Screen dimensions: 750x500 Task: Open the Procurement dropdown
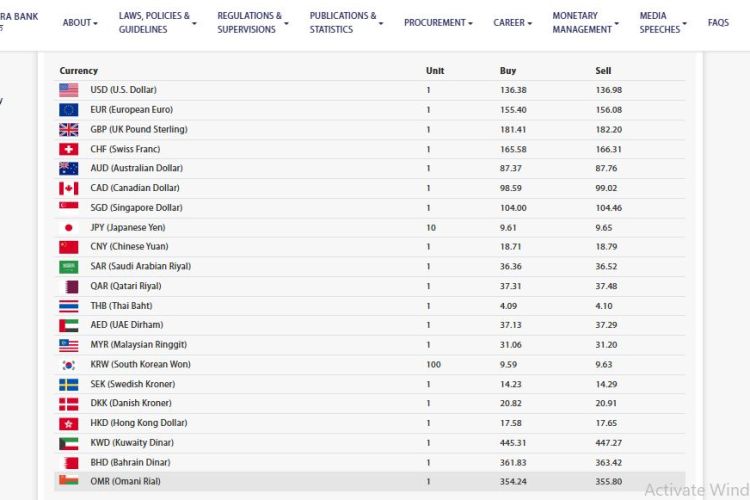[438, 22]
